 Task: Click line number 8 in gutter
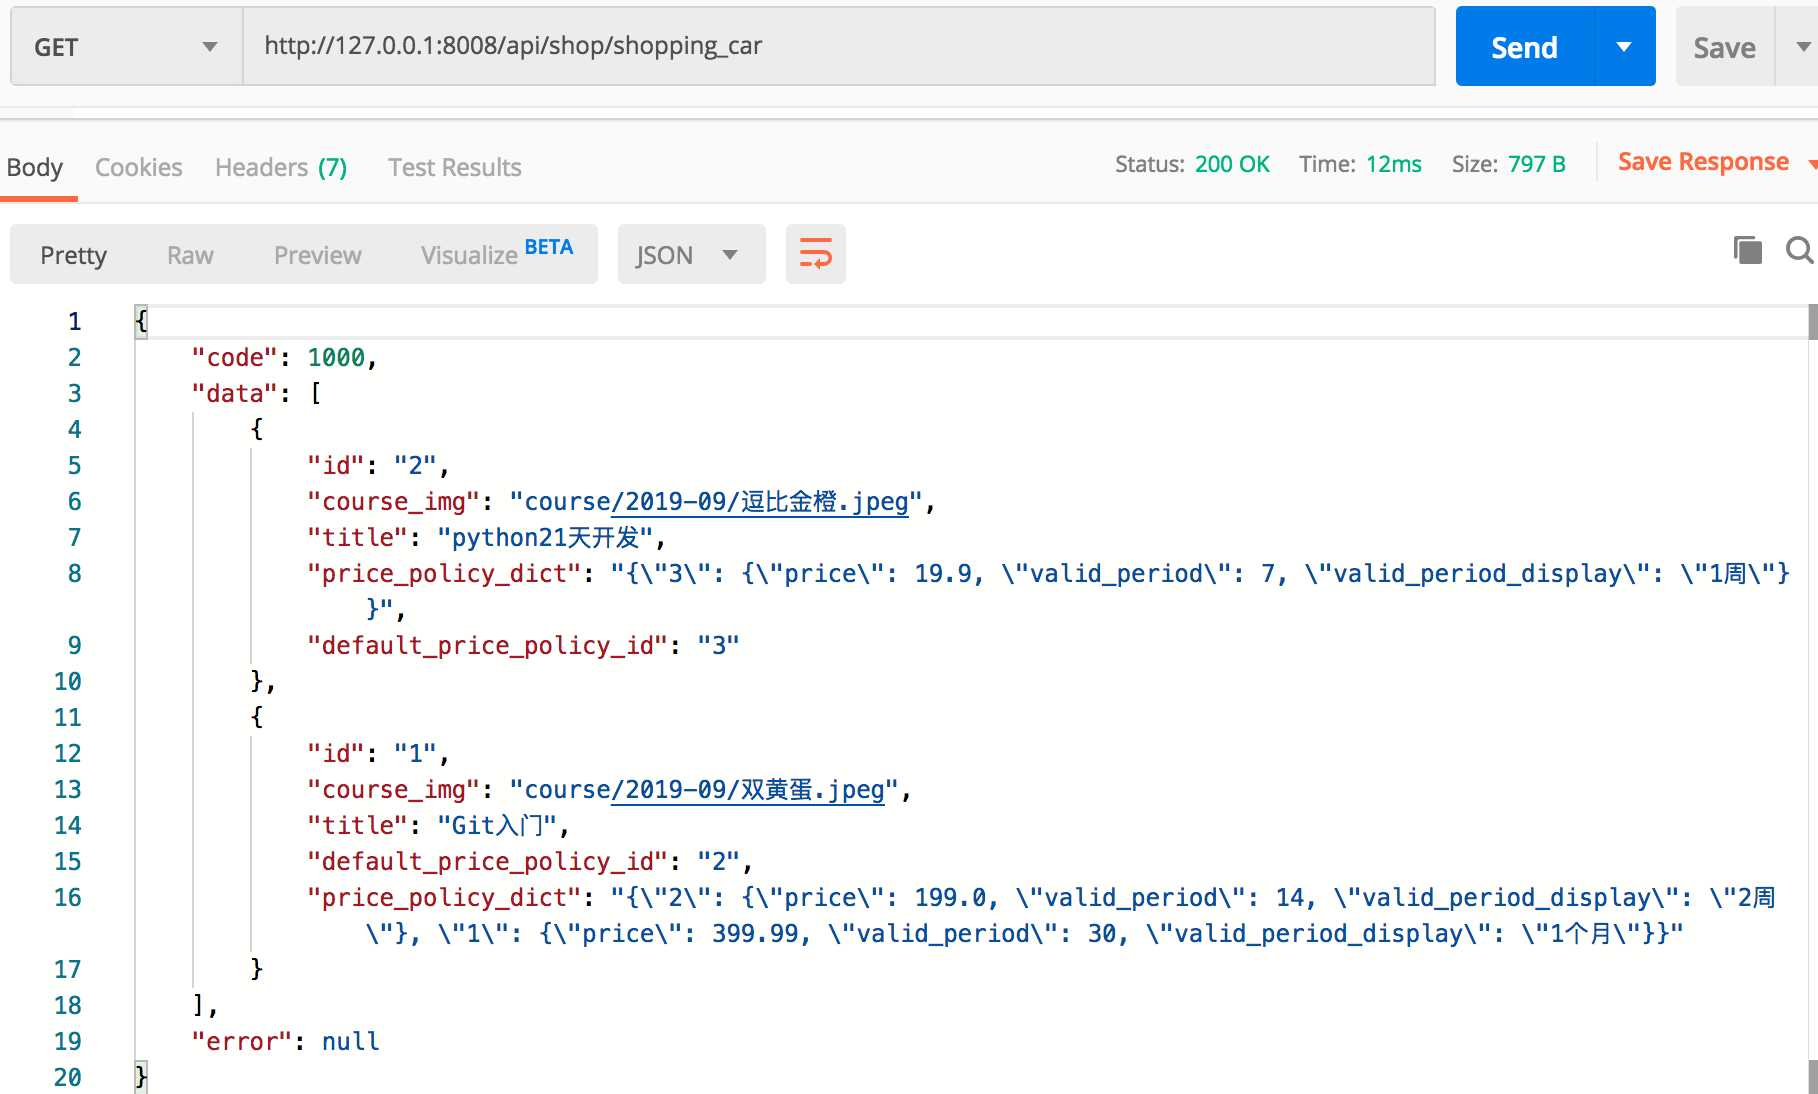(75, 573)
